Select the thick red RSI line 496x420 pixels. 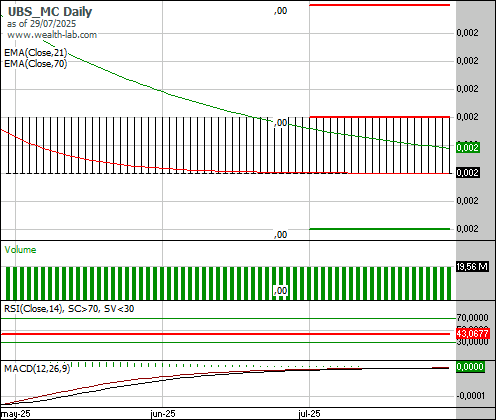[225, 334]
